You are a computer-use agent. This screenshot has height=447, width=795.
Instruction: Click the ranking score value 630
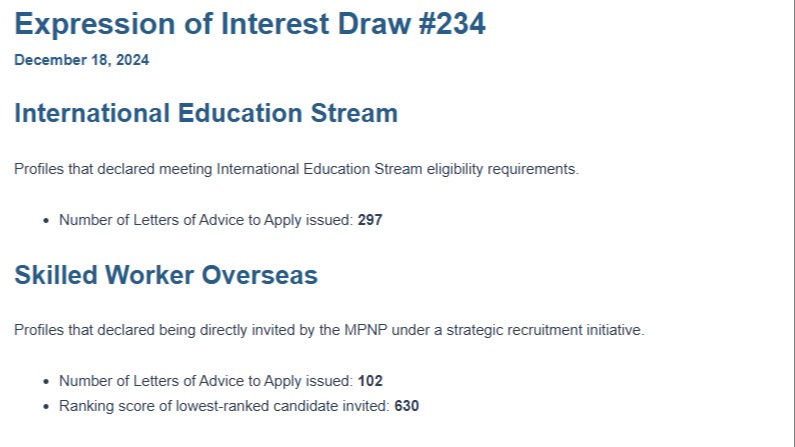(x=407, y=406)
